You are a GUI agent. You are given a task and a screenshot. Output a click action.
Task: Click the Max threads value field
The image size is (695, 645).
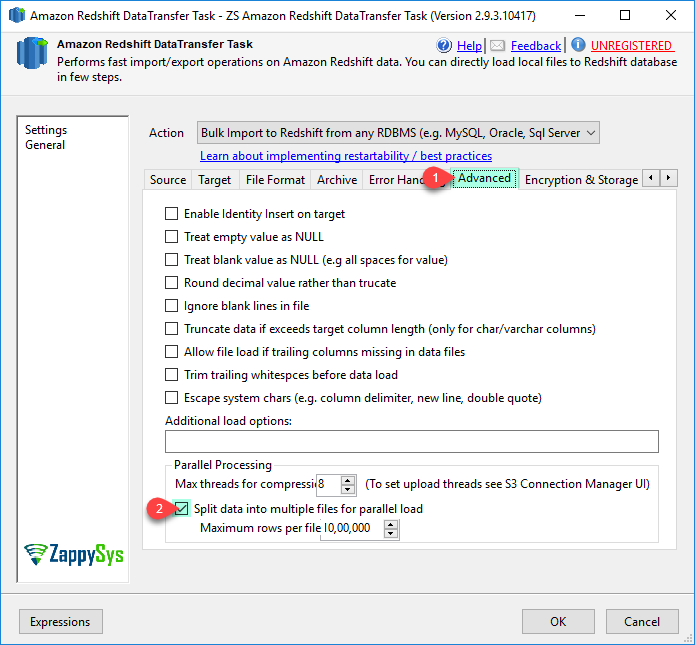(x=329, y=485)
